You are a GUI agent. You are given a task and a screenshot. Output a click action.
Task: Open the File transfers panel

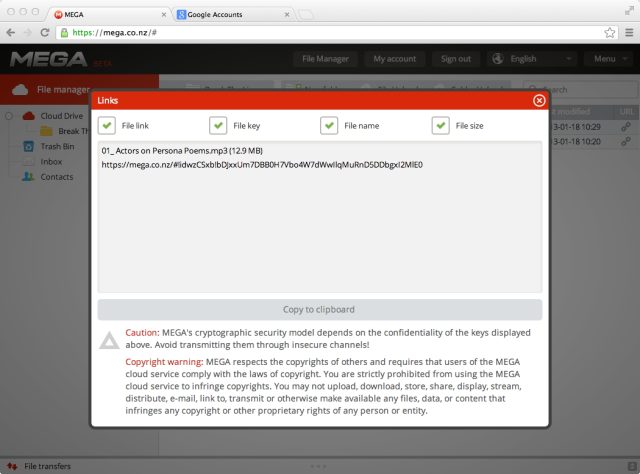(x=47, y=466)
